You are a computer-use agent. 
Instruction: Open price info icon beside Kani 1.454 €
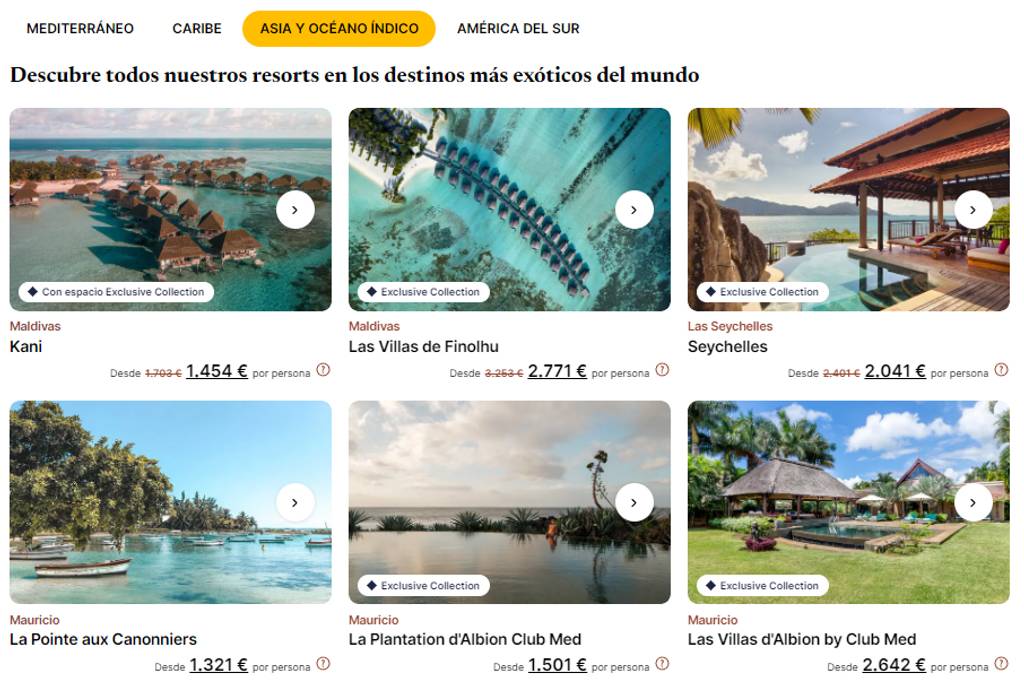tap(323, 370)
